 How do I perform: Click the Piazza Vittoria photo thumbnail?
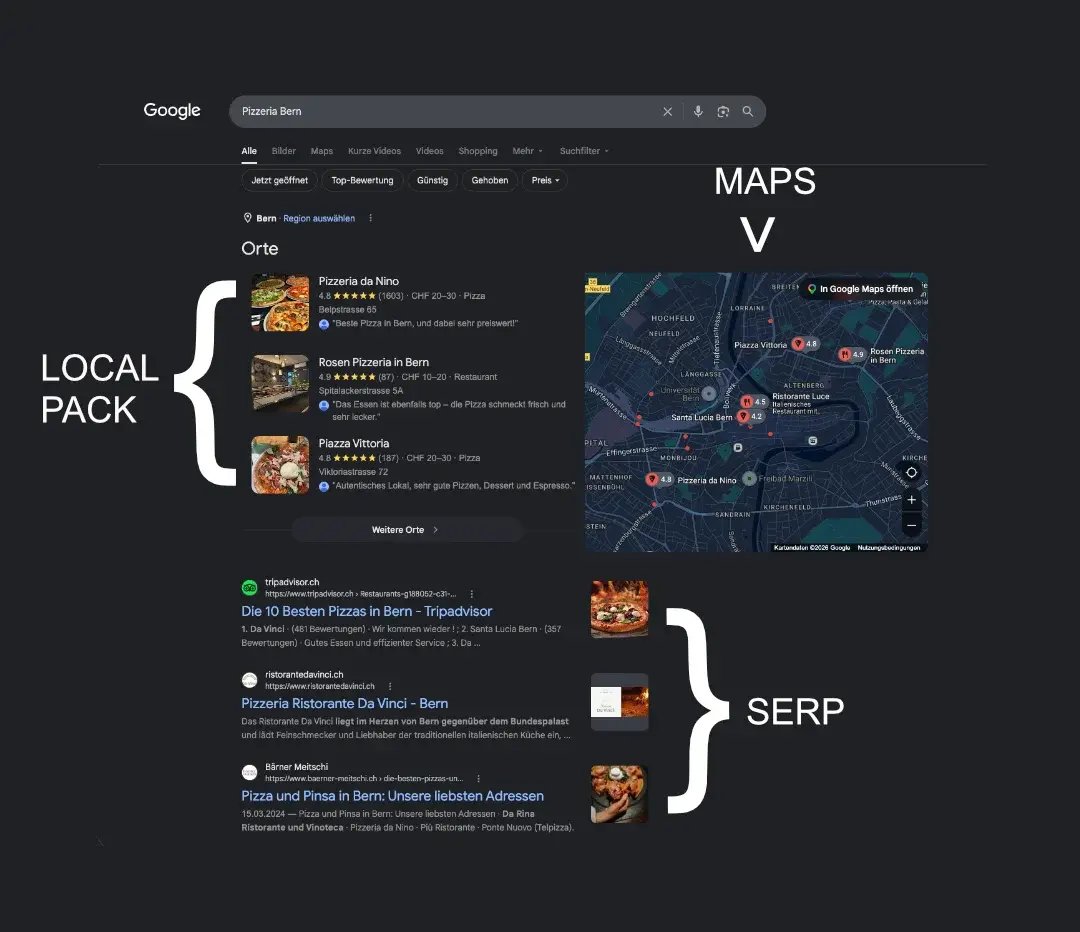pyautogui.click(x=280, y=465)
